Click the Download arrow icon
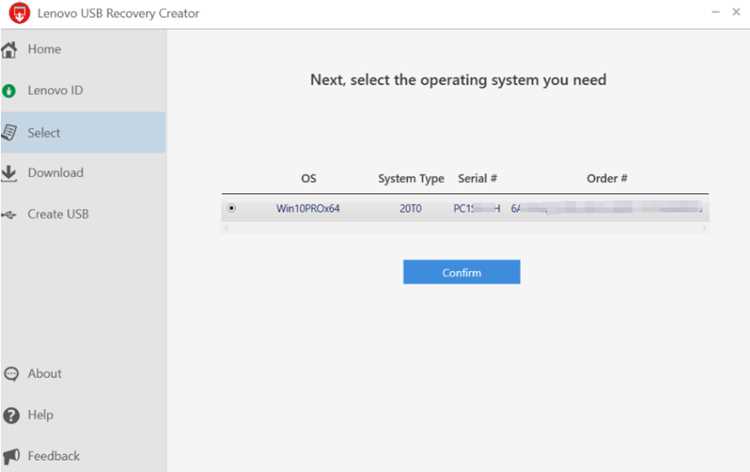This screenshot has height=472, width=750. [x=9, y=173]
